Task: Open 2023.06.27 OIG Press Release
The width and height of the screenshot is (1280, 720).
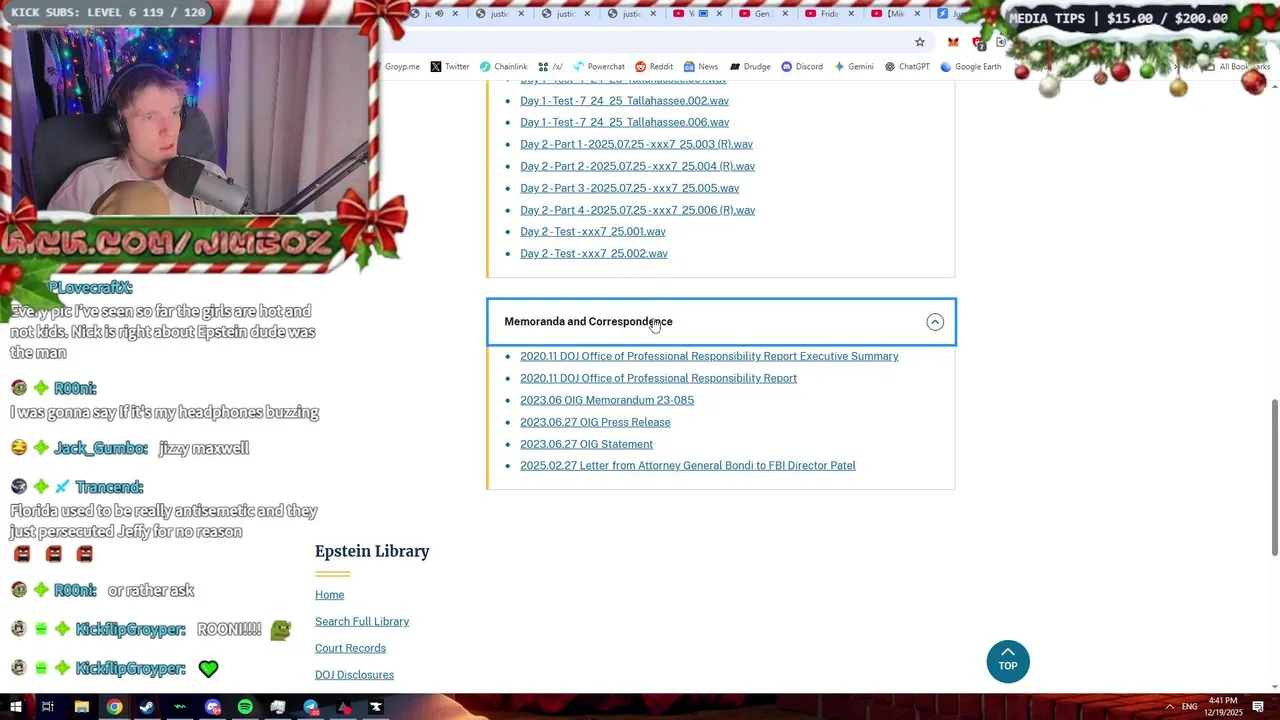Action: pos(595,422)
